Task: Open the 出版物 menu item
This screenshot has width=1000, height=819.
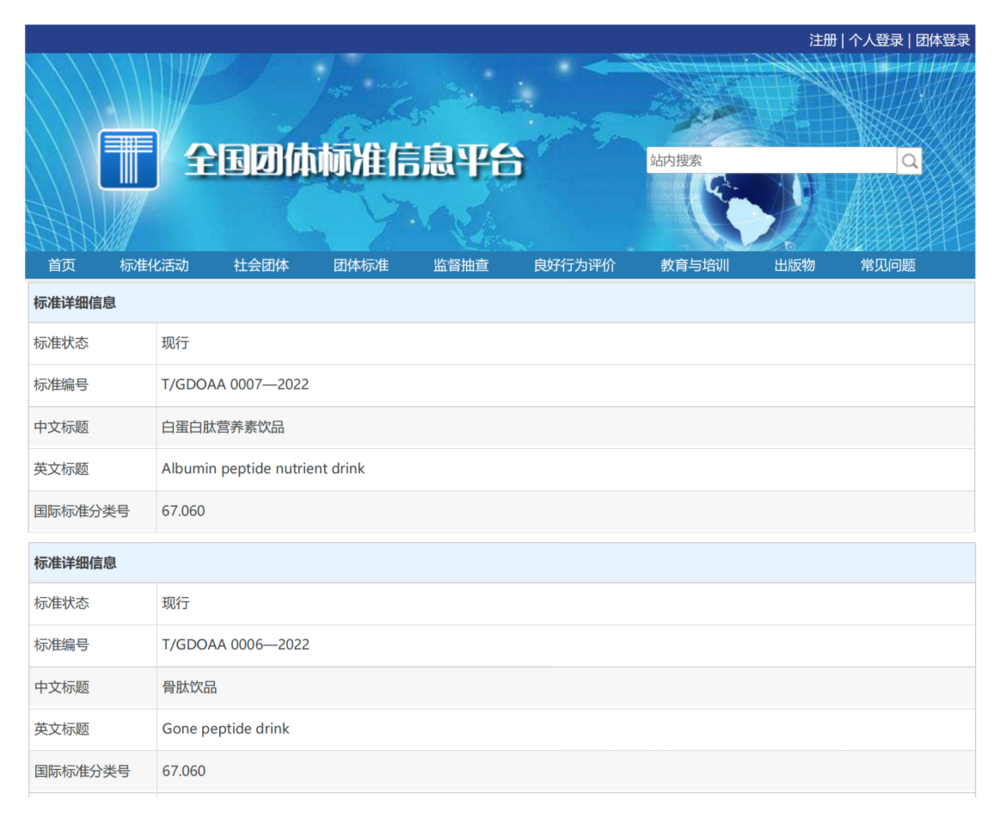Action: point(795,265)
